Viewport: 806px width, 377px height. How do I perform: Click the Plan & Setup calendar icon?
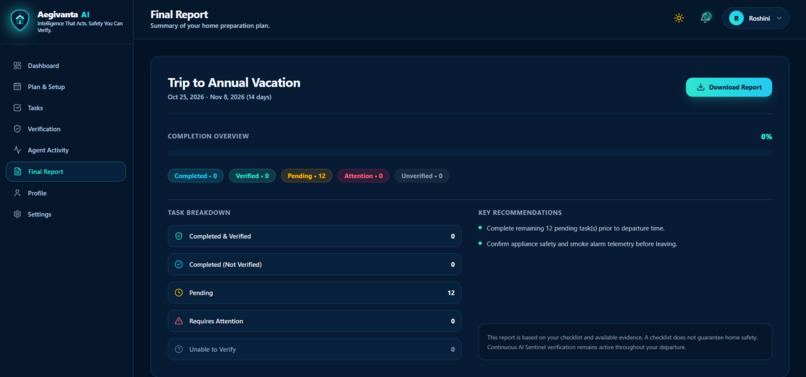(x=17, y=87)
